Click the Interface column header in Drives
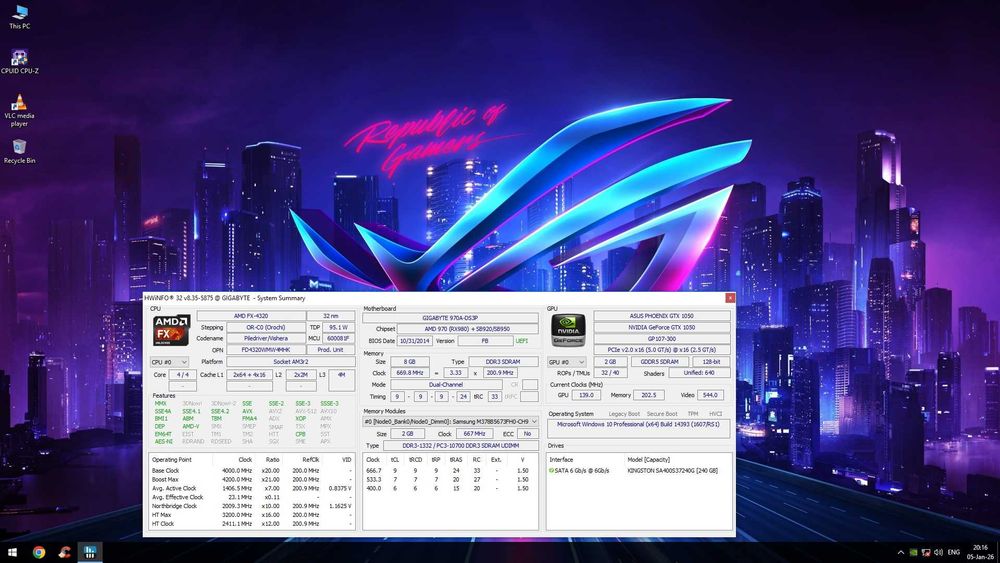1000x563 pixels. (561, 460)
